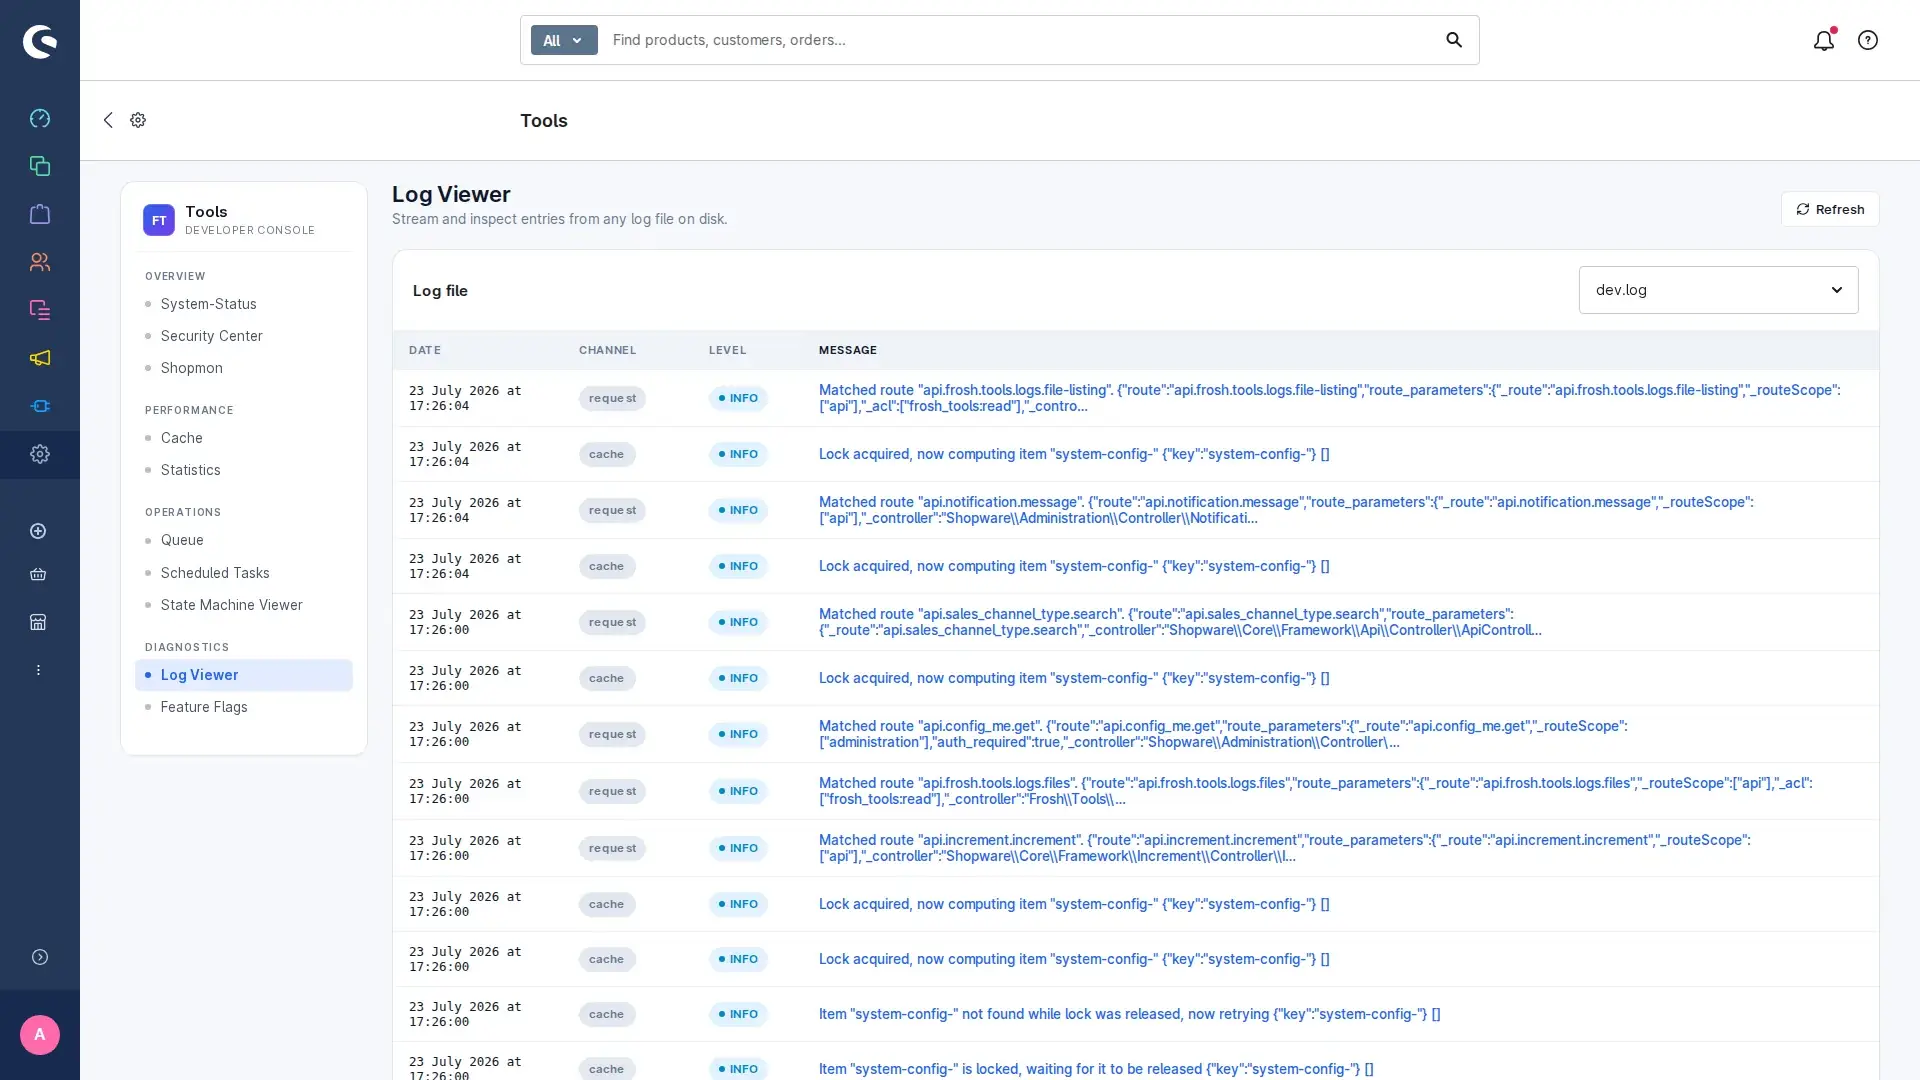Click the LEVEL column header
Image resolution: width=1920 pixels, height=1080 pixels.
[x=727, y=350]
